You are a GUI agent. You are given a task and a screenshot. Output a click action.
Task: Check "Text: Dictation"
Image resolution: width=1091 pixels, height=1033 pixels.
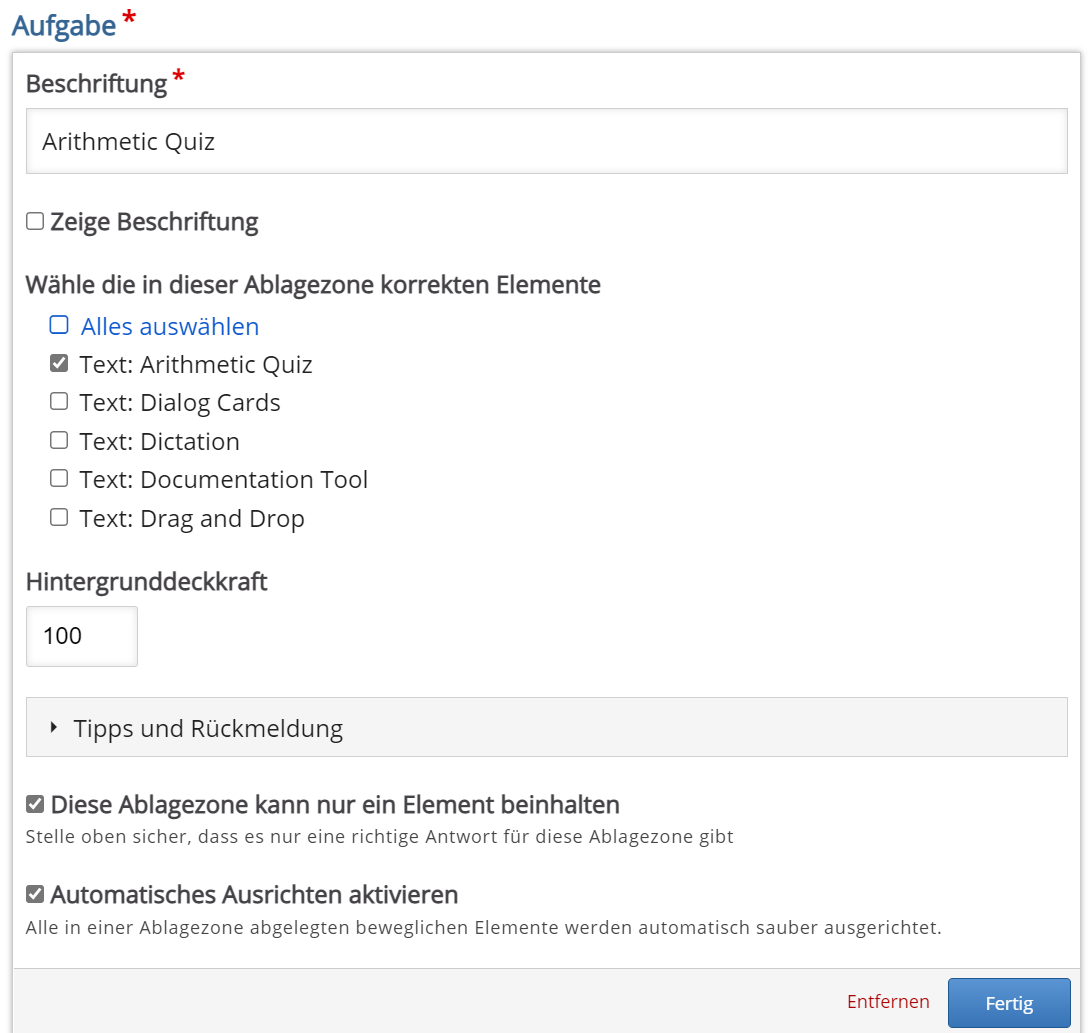click(58, 440)
